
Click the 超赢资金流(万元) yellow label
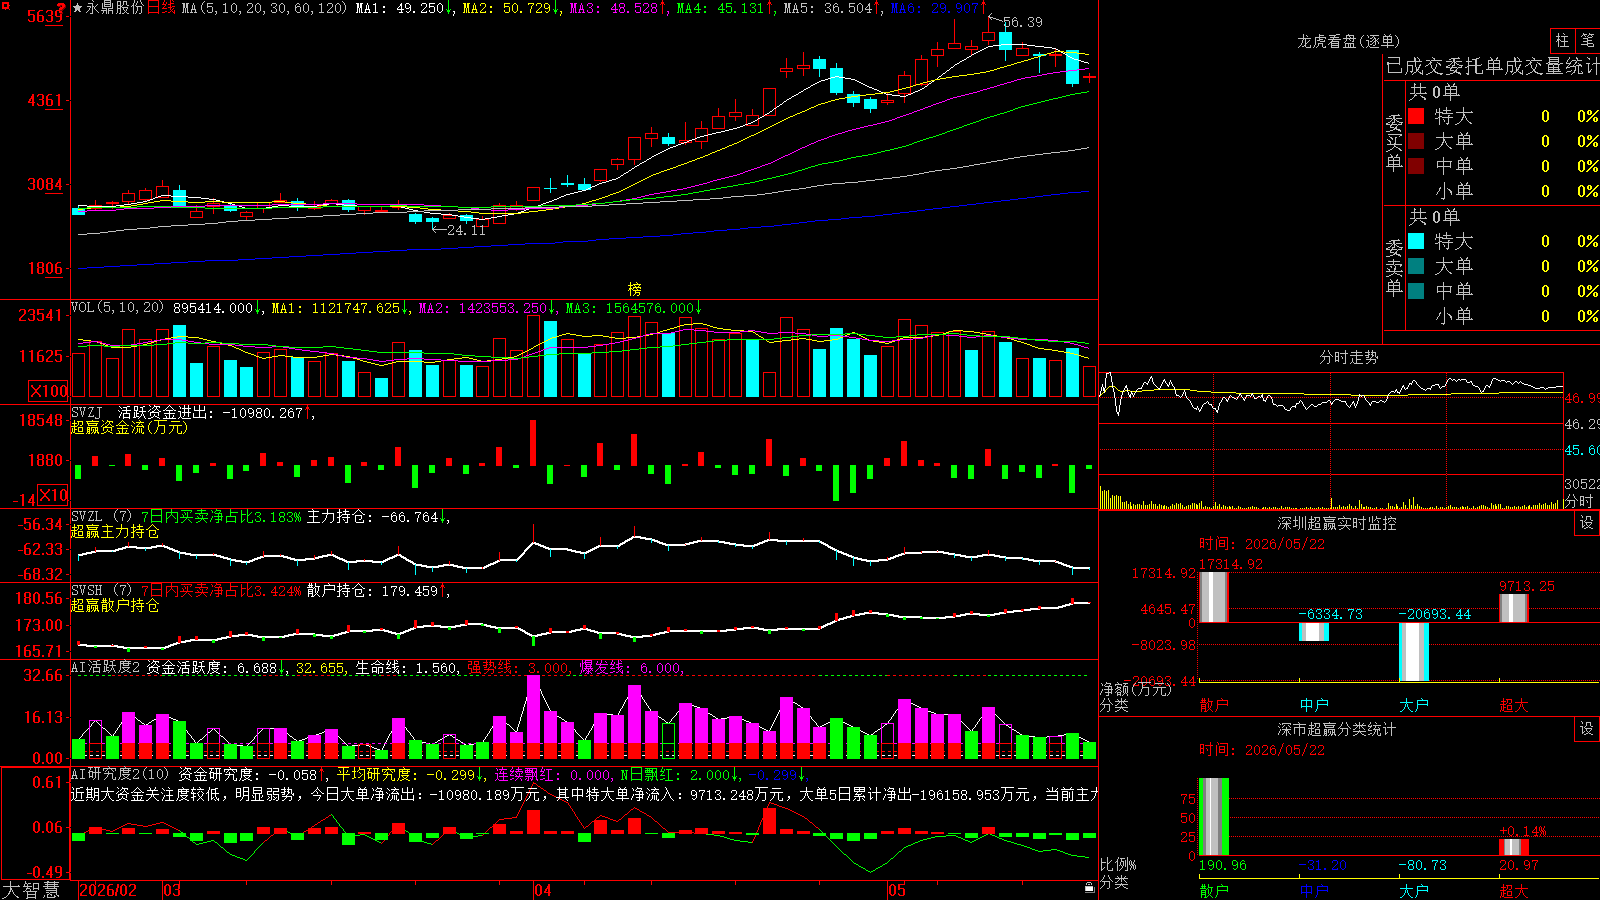tap(129, 427)
